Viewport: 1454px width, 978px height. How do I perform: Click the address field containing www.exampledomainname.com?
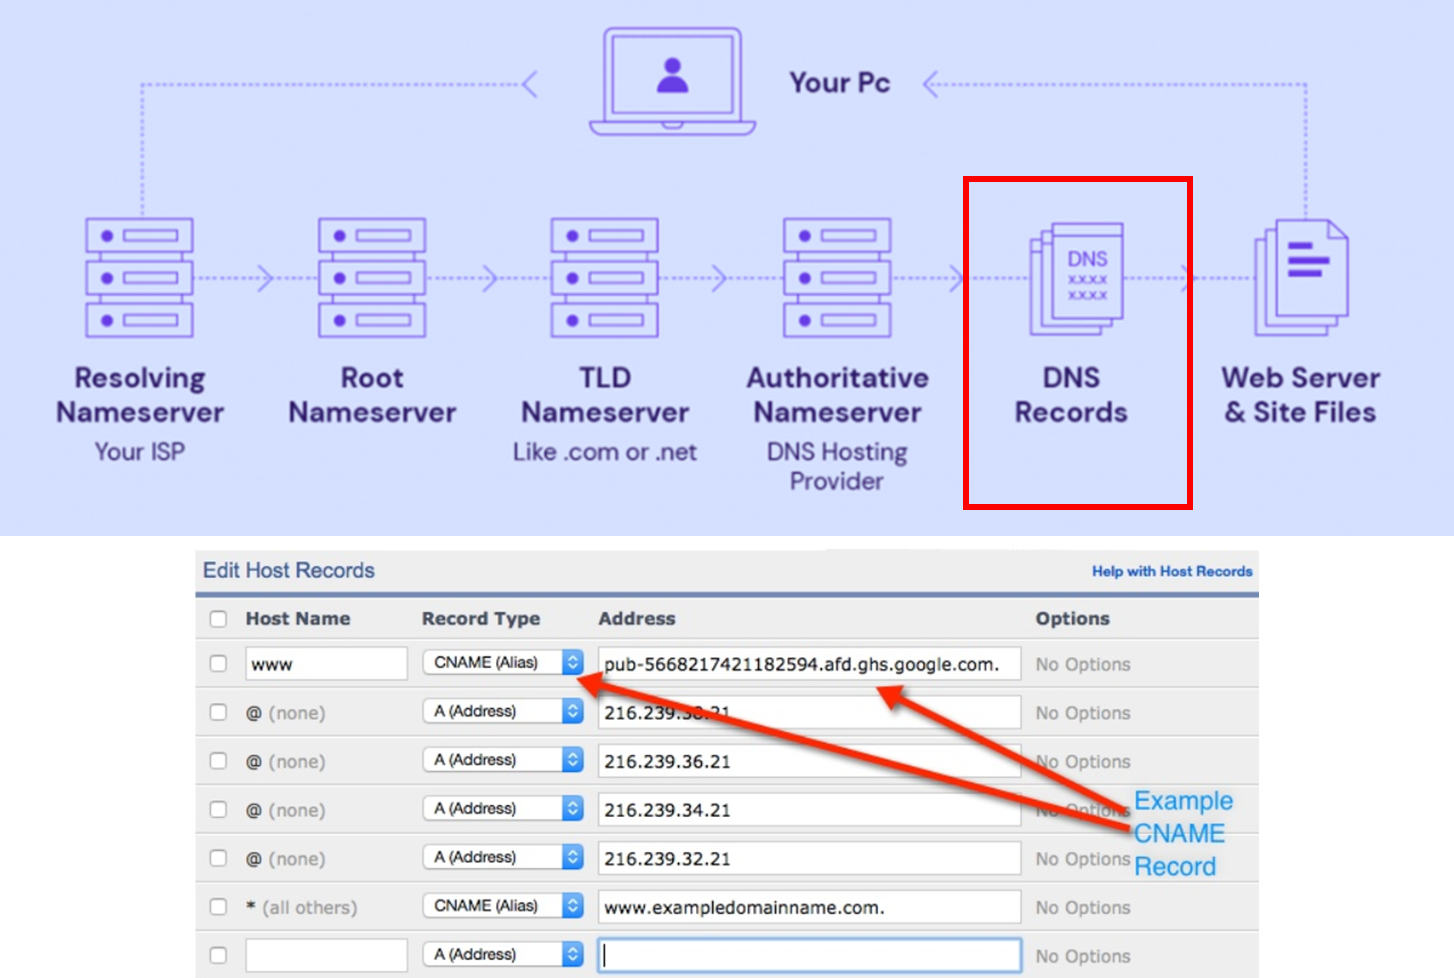(x=808, y=907)
